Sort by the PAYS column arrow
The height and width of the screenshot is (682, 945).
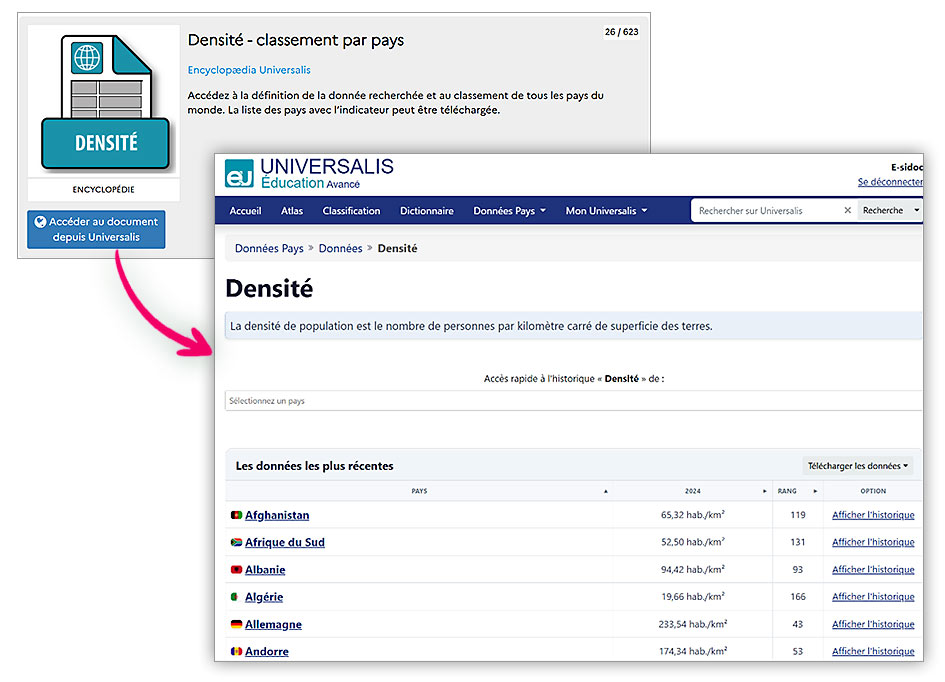[605, 492]
